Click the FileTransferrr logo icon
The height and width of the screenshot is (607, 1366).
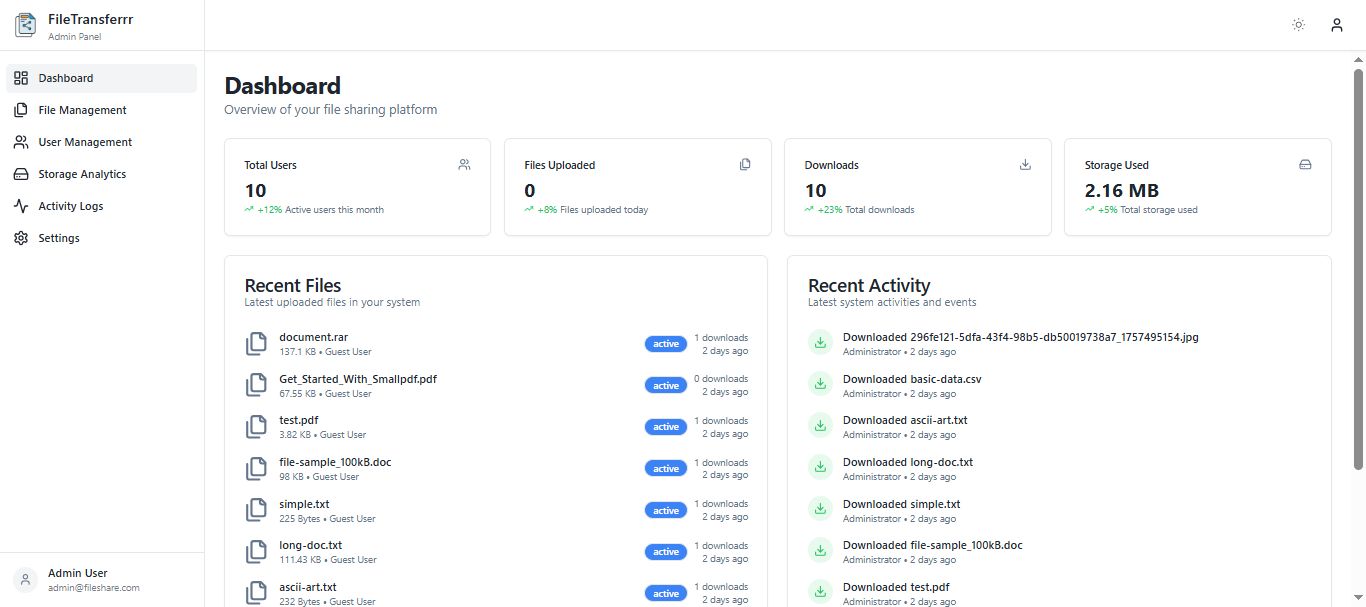coord(25,26)
